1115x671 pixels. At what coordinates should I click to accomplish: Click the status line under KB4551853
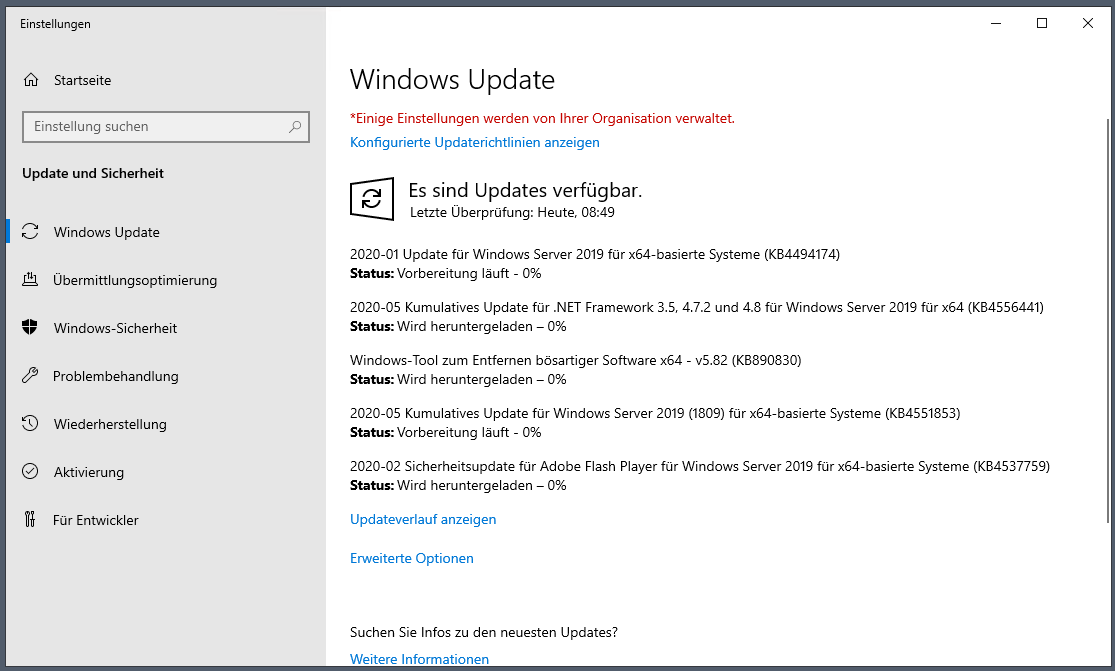(445, 432)
